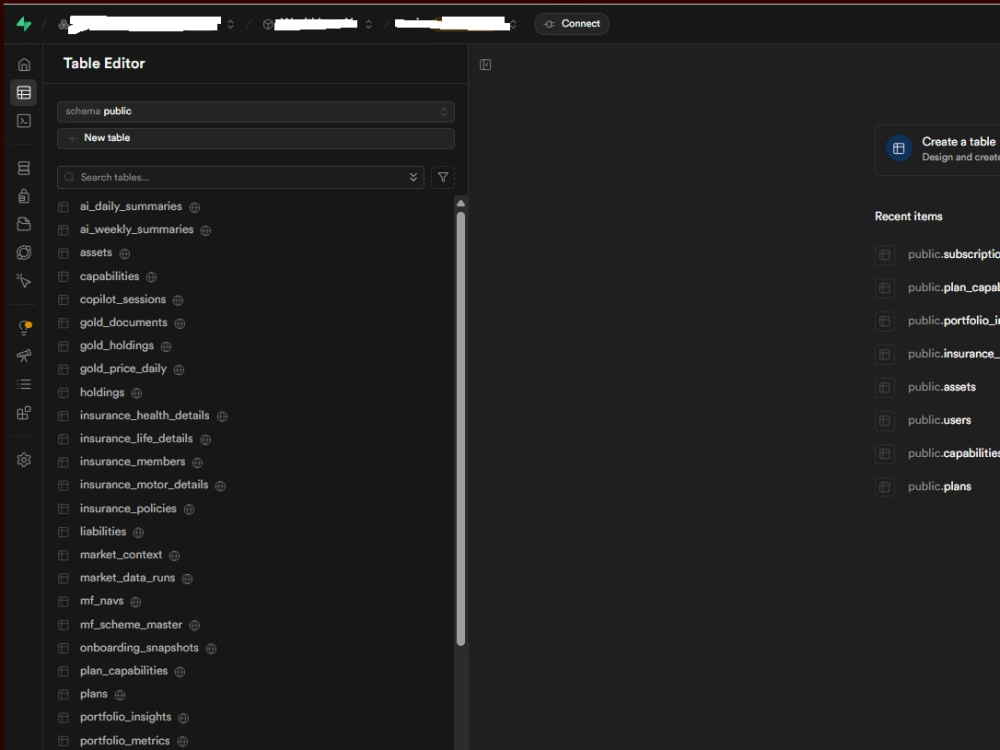Click the Connect button

coord(571,24)
